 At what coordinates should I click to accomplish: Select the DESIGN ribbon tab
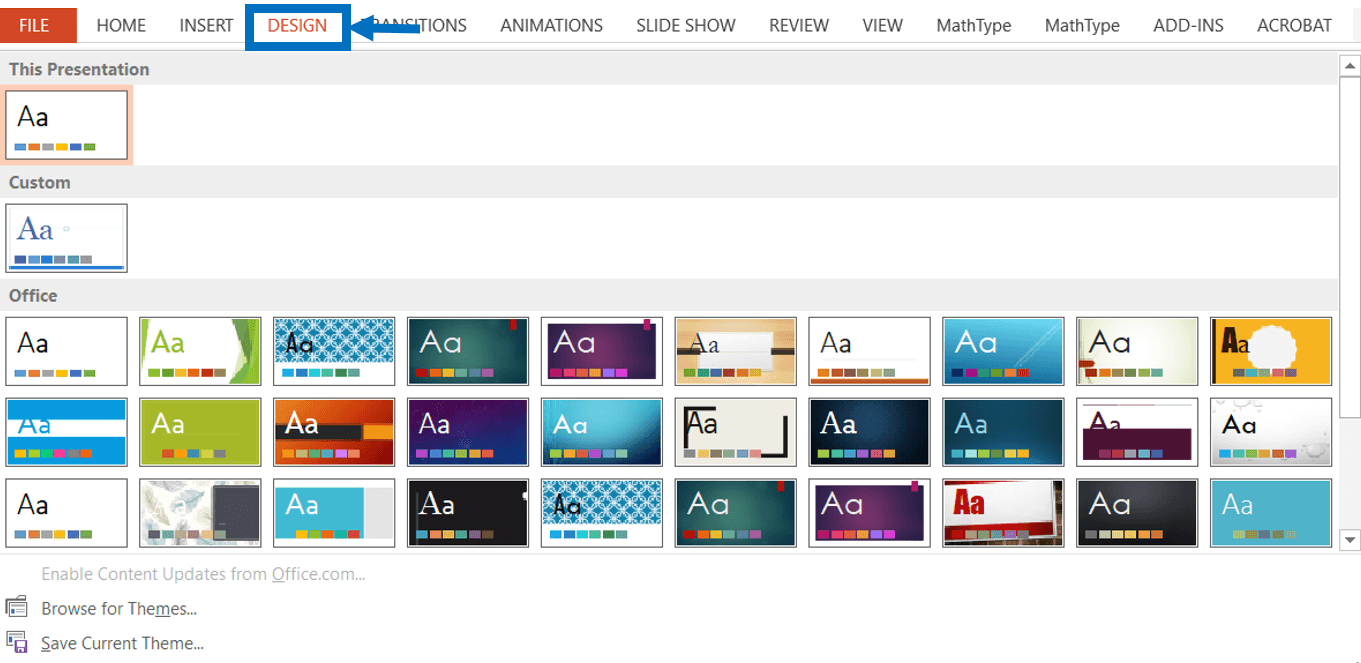297,26
